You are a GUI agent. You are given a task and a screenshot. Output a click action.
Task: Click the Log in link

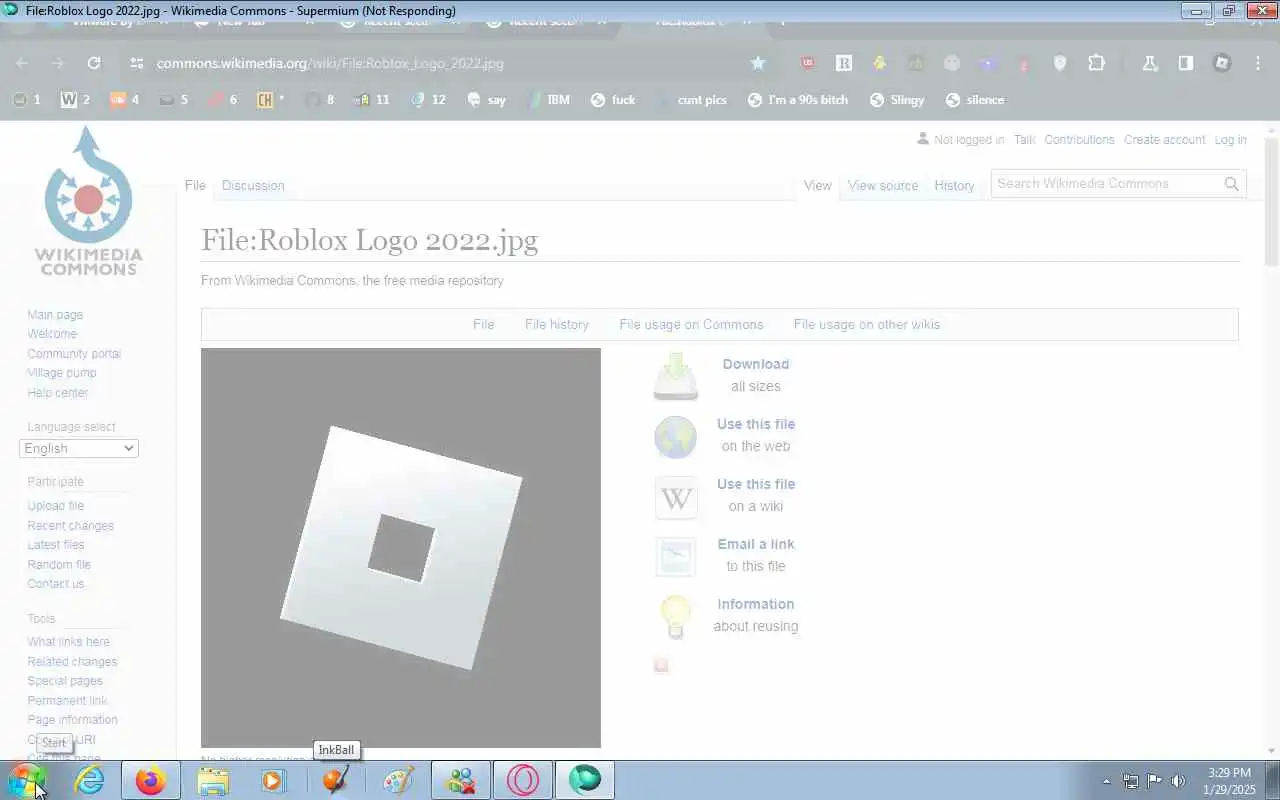tap(1230, 140)
